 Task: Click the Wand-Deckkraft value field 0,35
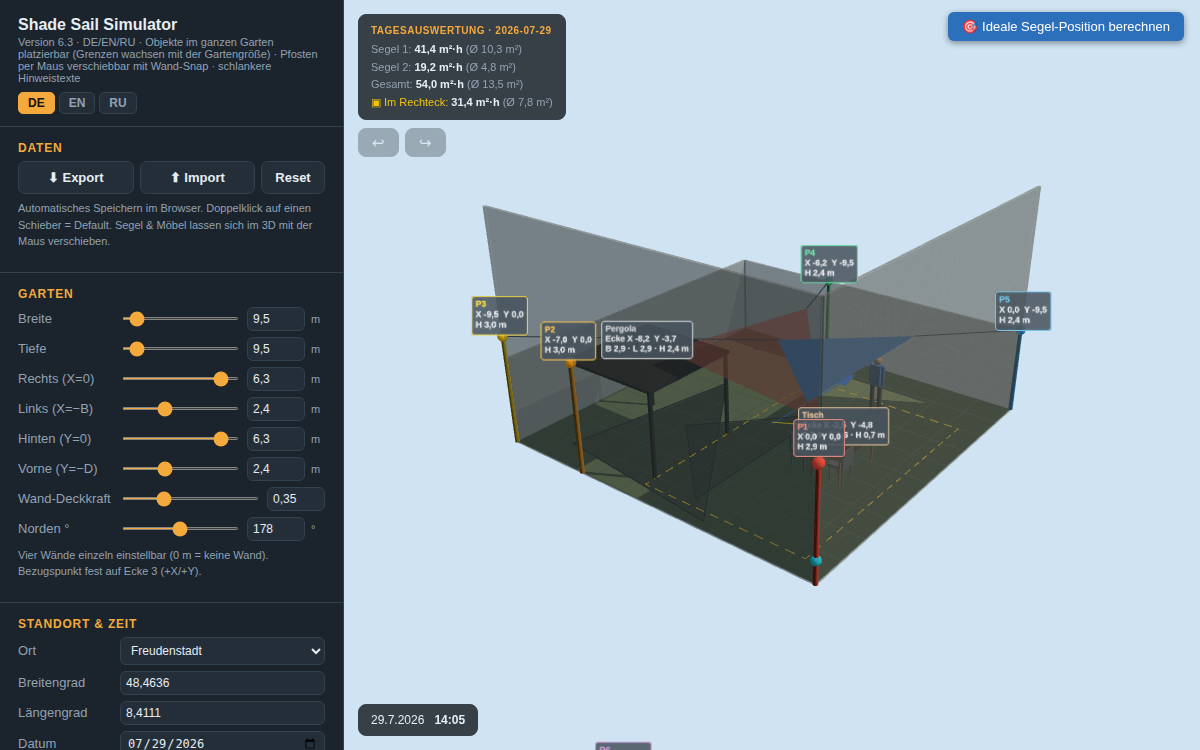[296, 499]
